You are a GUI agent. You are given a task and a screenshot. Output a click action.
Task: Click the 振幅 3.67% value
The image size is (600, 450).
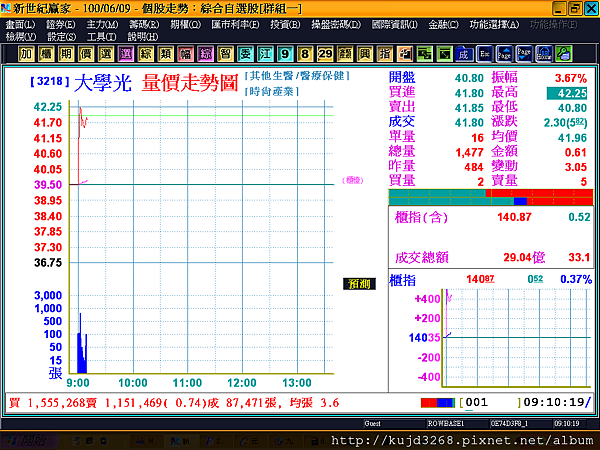(x=571, y=78)
